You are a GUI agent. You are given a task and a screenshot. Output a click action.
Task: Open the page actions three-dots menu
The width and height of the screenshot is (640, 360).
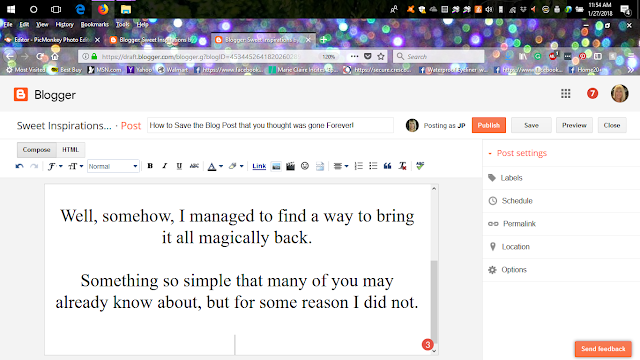354,56
